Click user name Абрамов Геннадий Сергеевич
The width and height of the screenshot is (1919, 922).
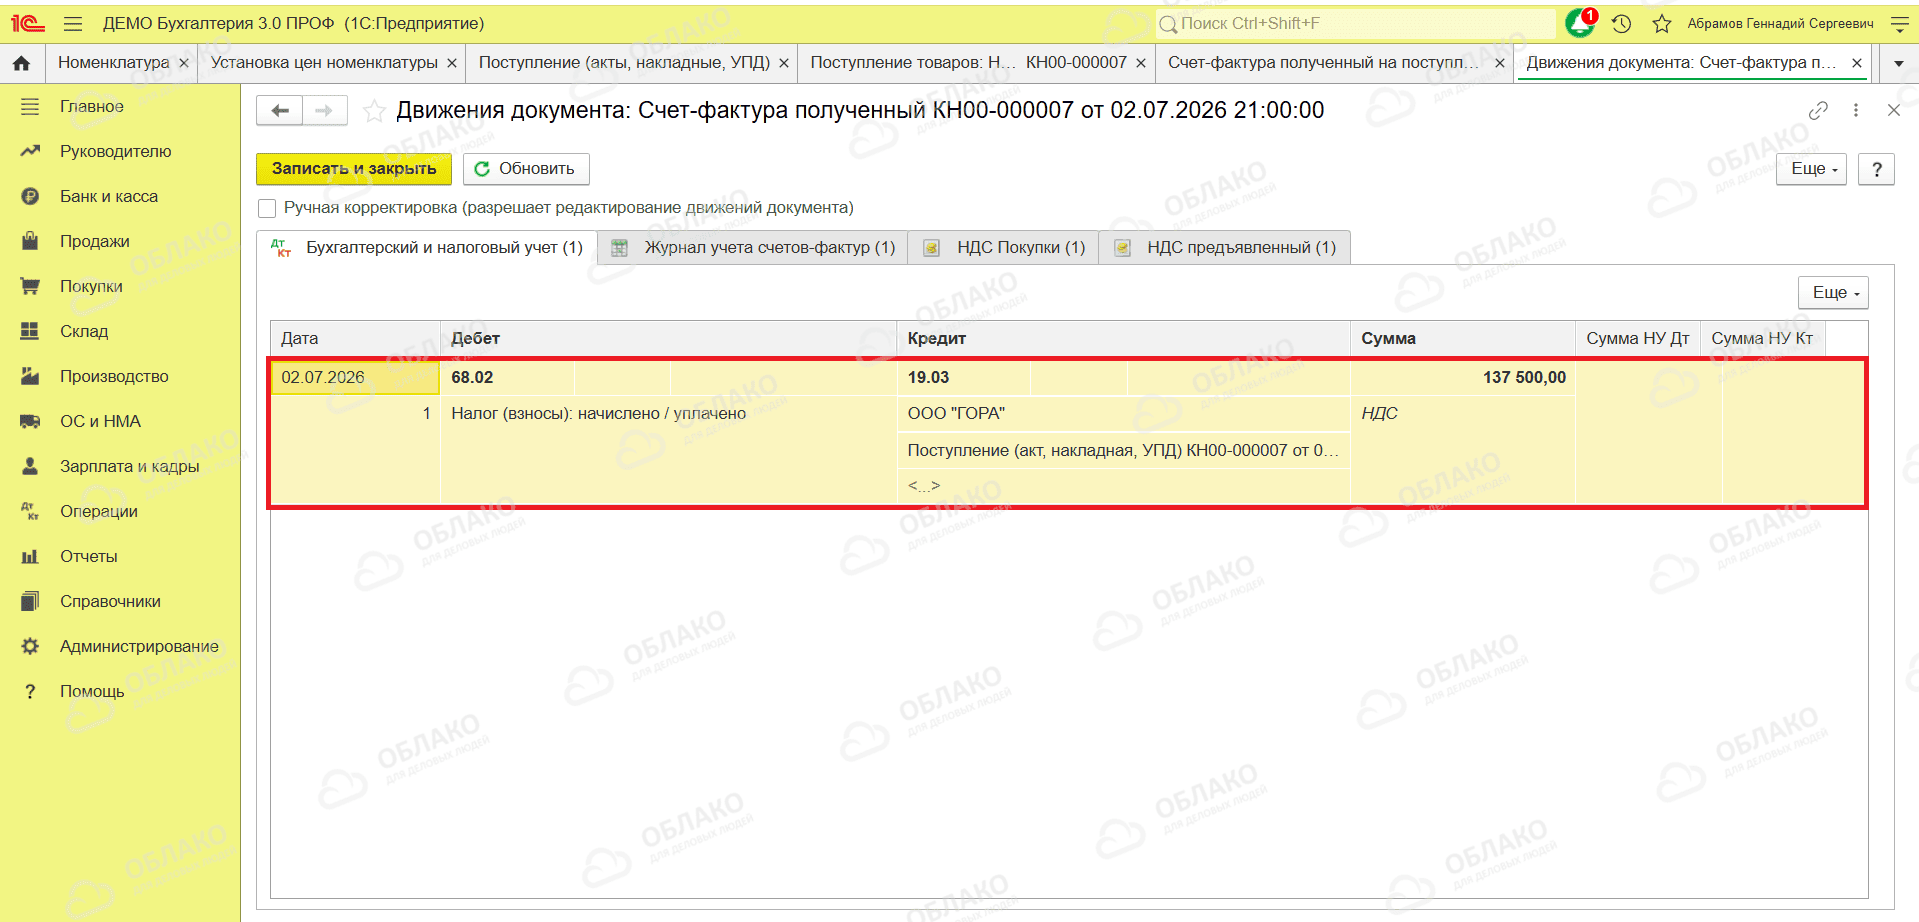[x=1780, y=23]
